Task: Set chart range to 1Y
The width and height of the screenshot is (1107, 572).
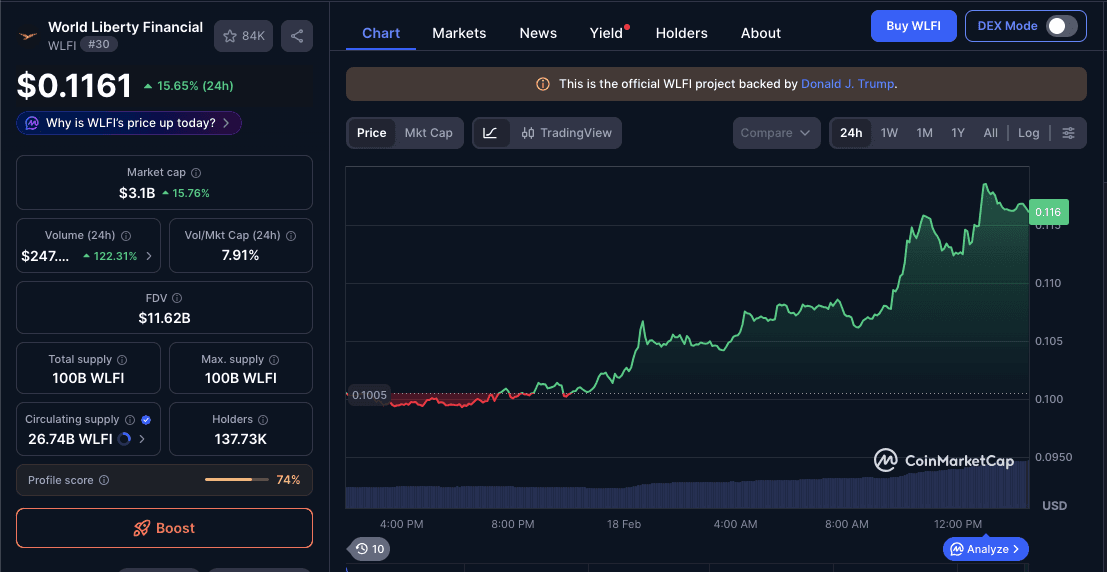Action: click(958, 133)
